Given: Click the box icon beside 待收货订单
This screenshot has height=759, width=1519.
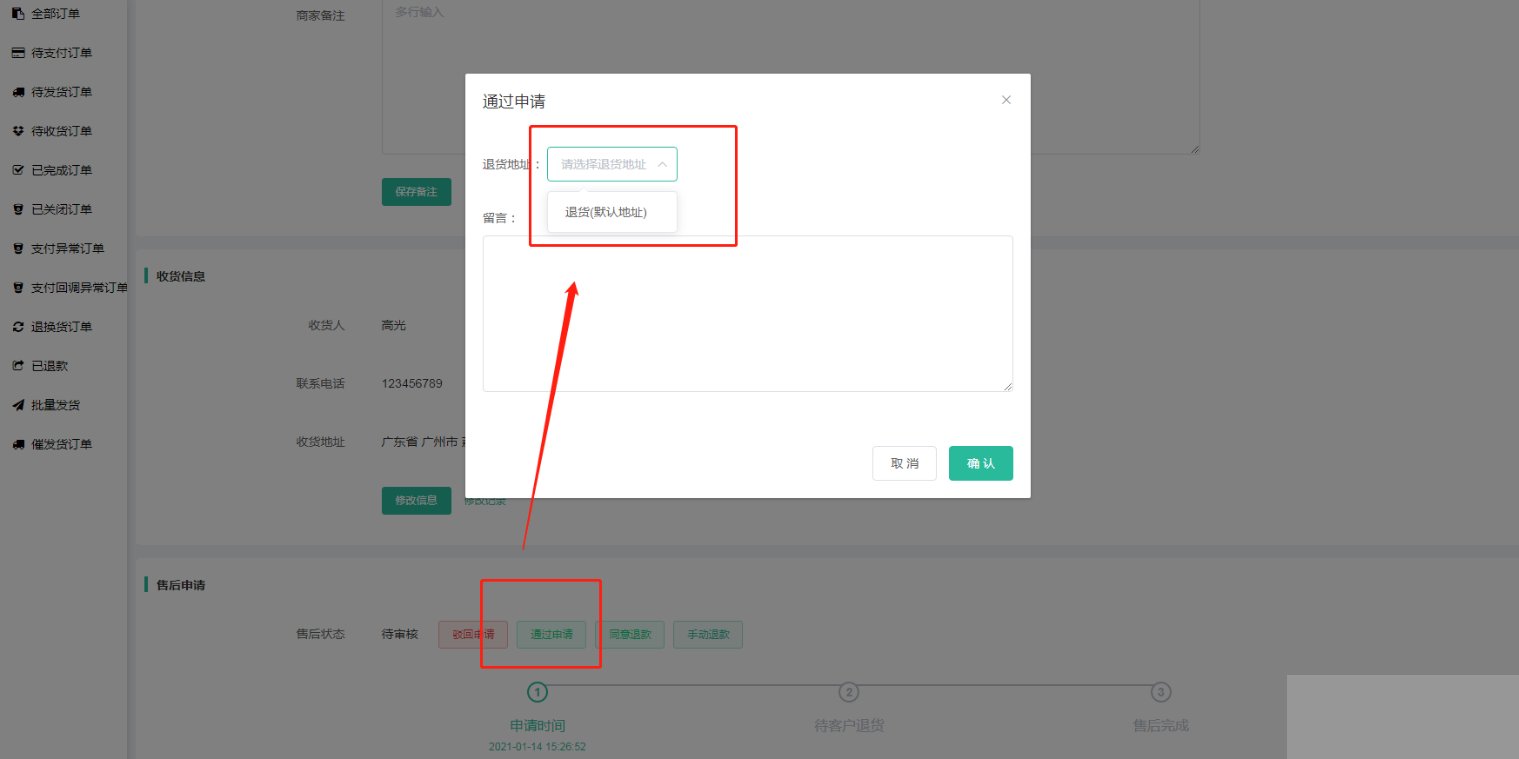Looking at the screenshot, I should (x=18, y=131).
